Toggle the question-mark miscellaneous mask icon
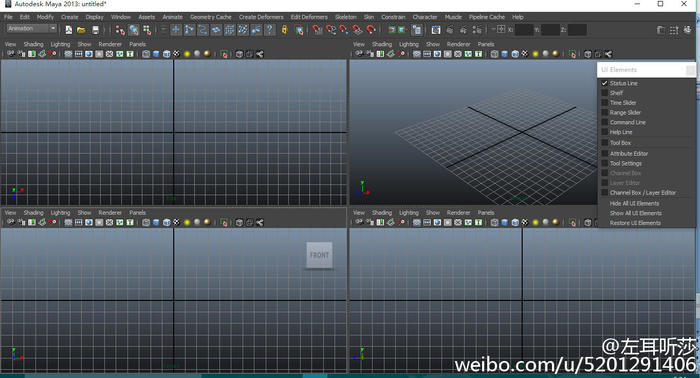 pos(269,30)
